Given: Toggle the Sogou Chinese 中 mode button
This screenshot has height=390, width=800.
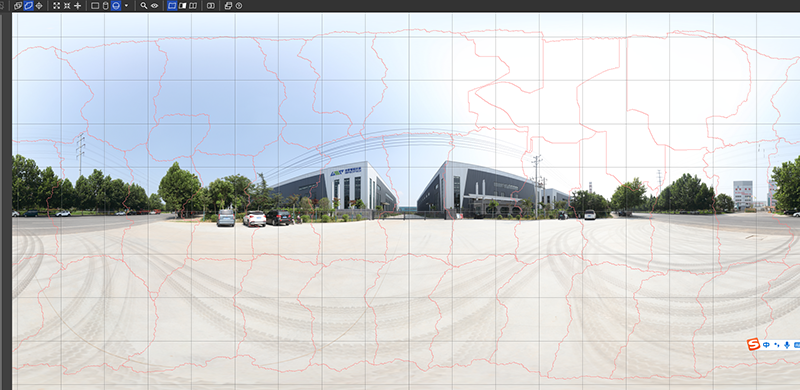Looking at the screenshot, I should 766,345.
